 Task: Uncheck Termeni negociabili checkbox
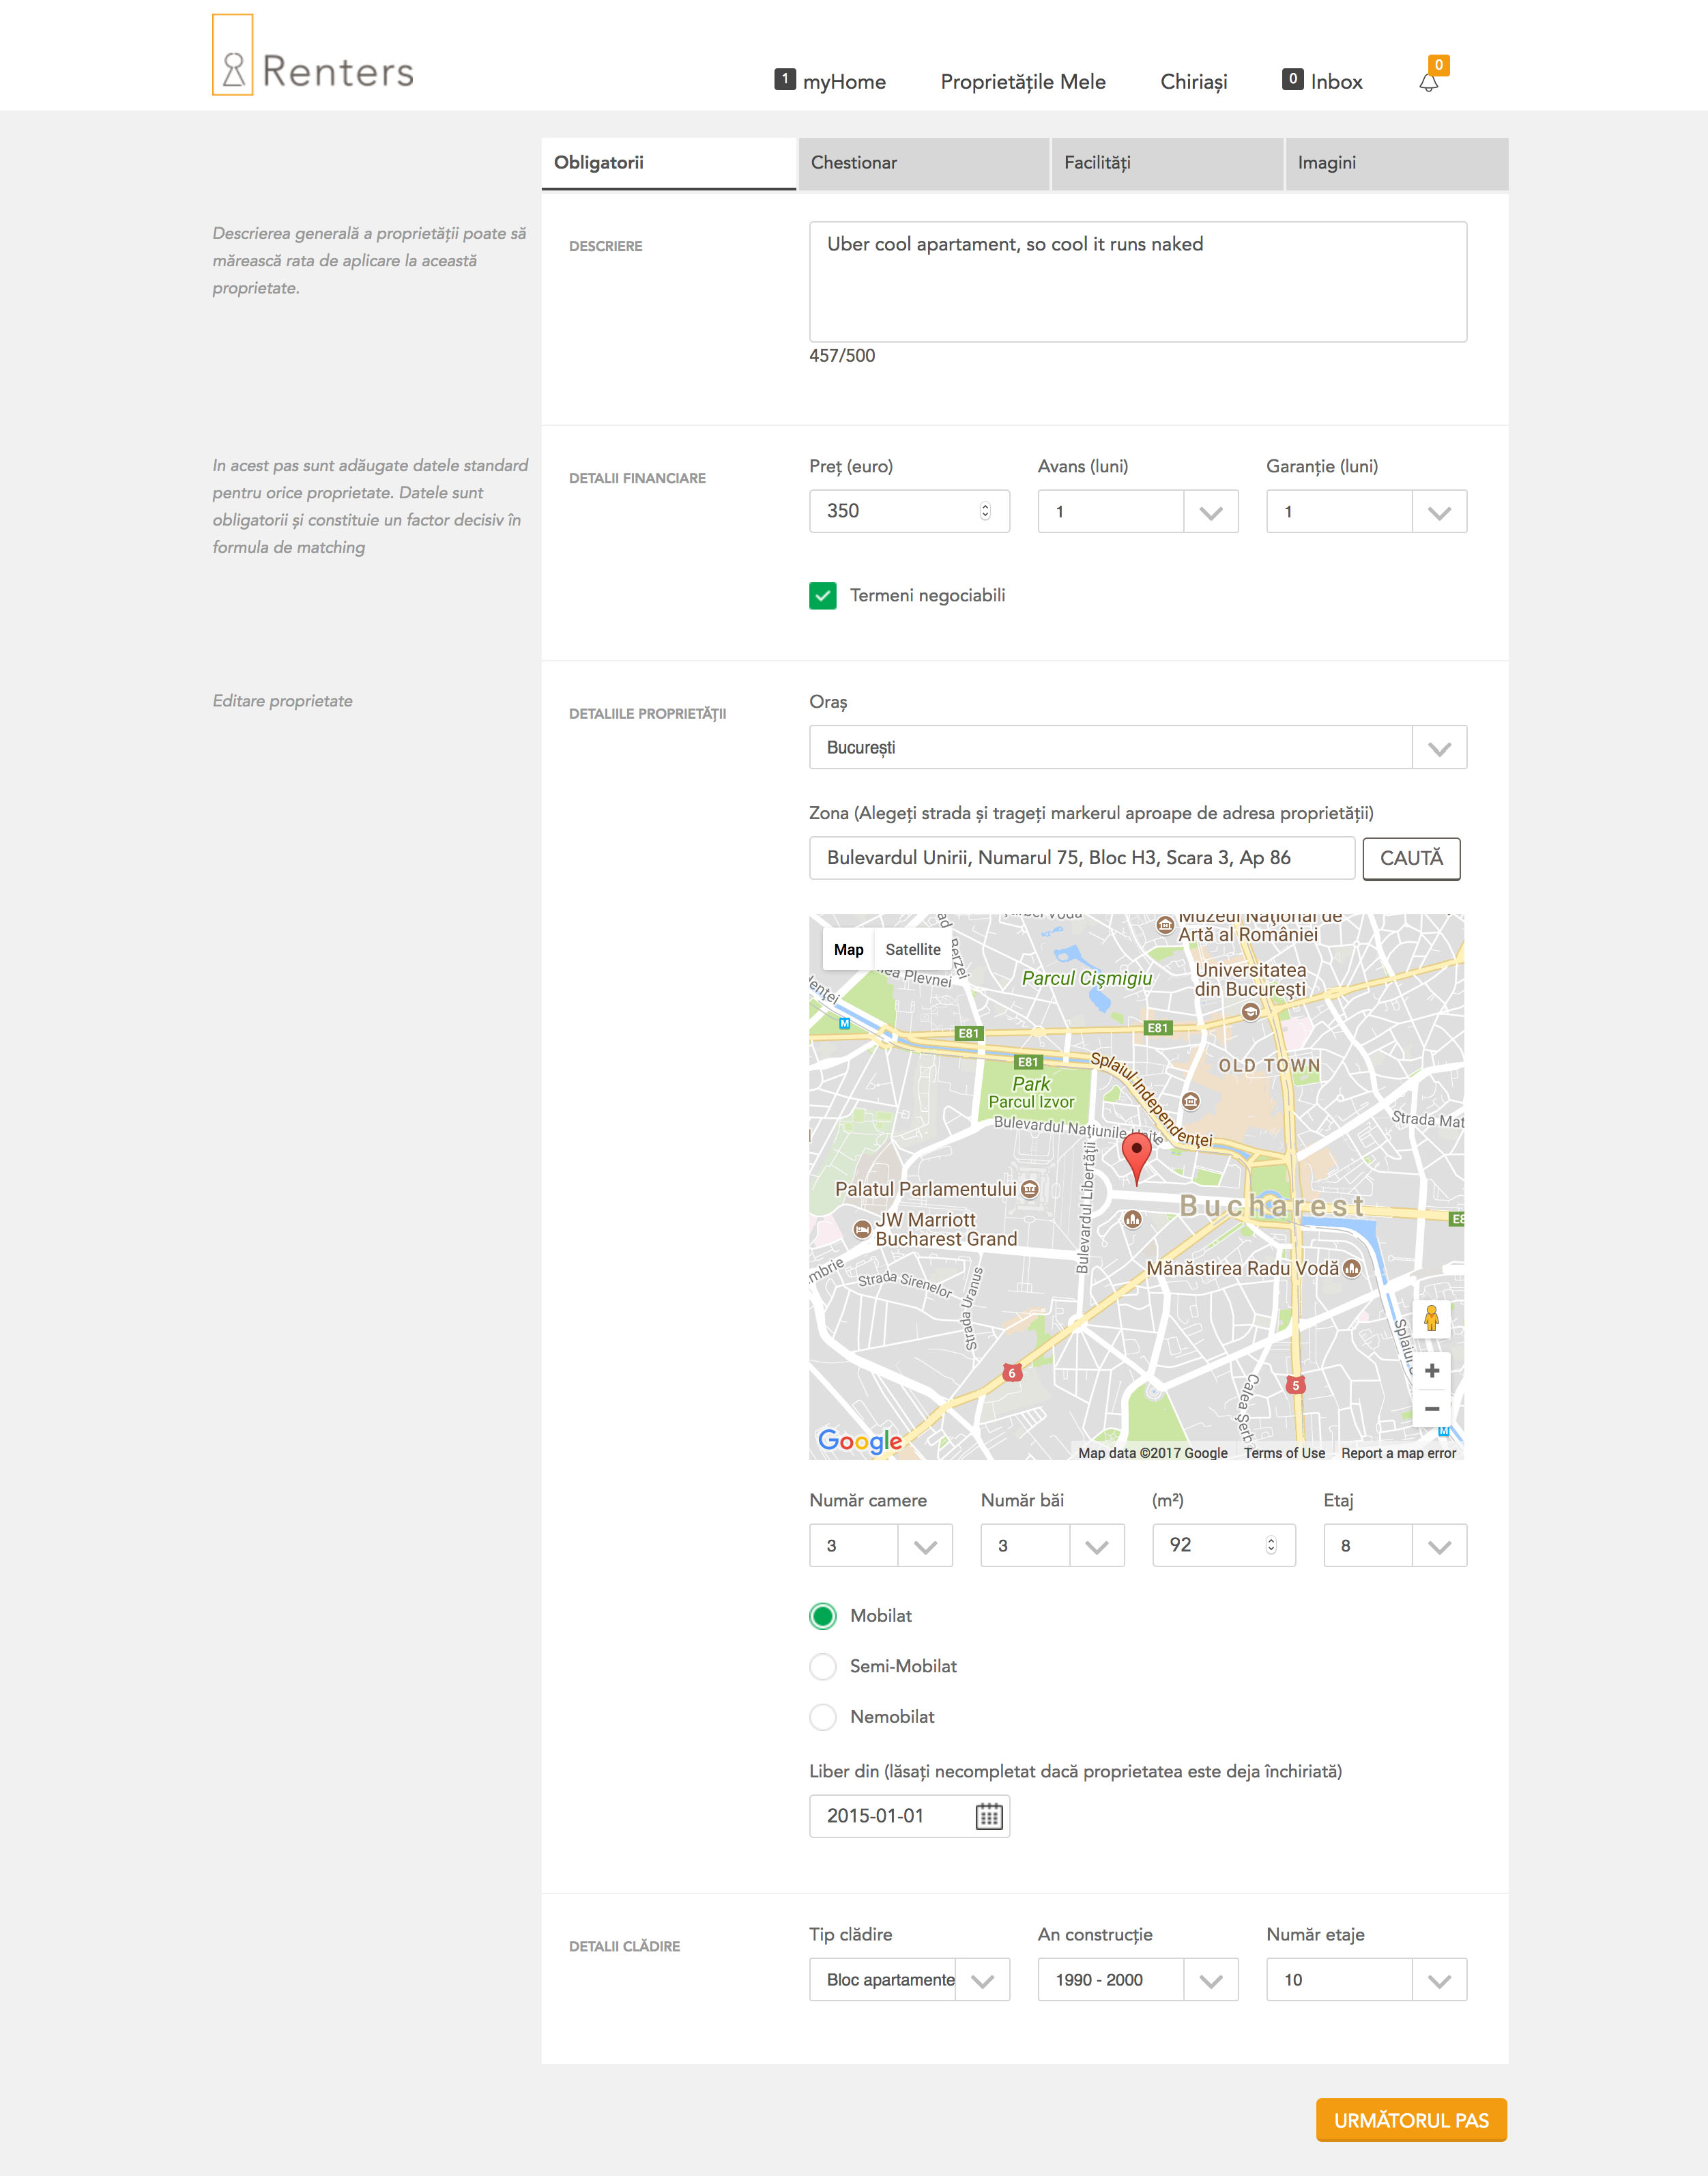(x=822, y=596)
